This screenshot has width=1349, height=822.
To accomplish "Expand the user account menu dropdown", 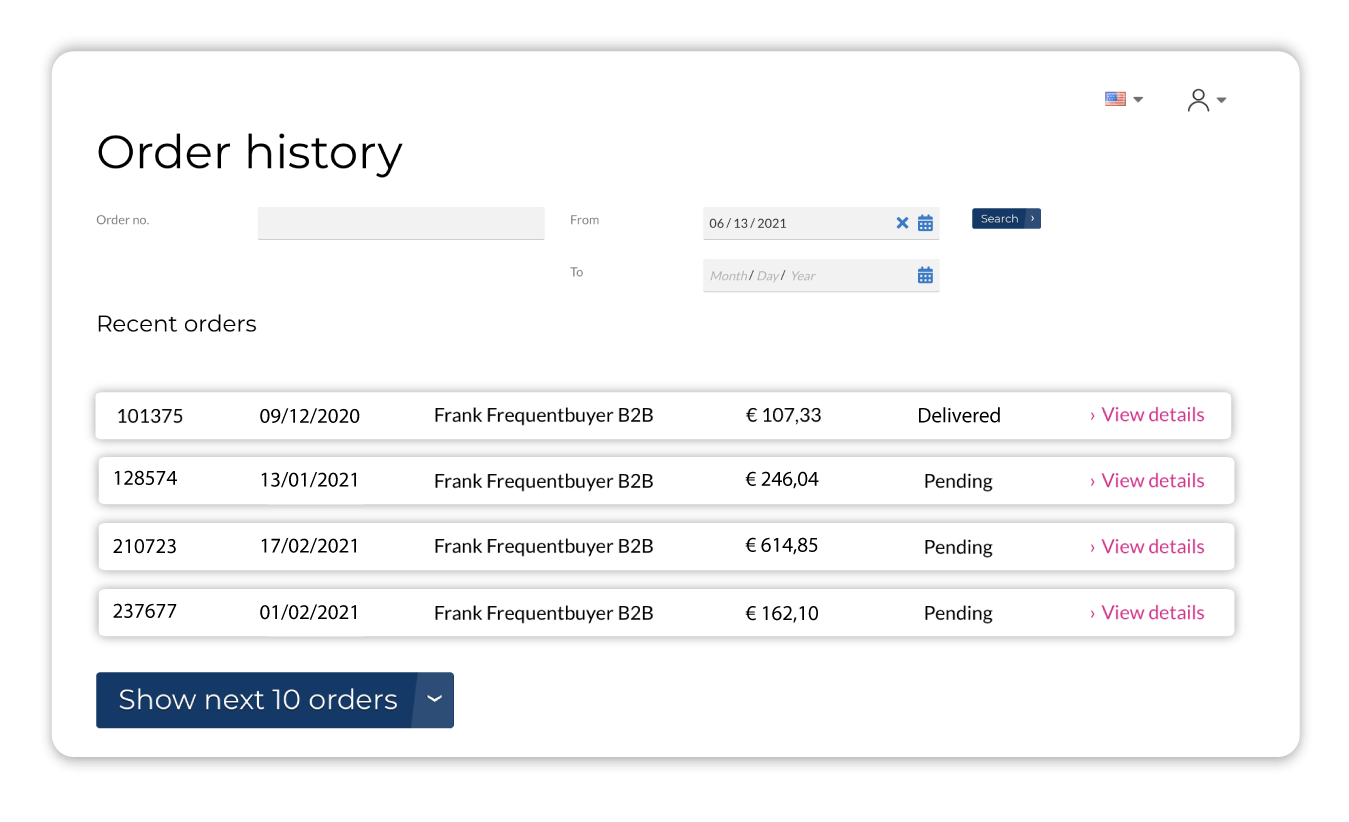I will click(1221, 101).
